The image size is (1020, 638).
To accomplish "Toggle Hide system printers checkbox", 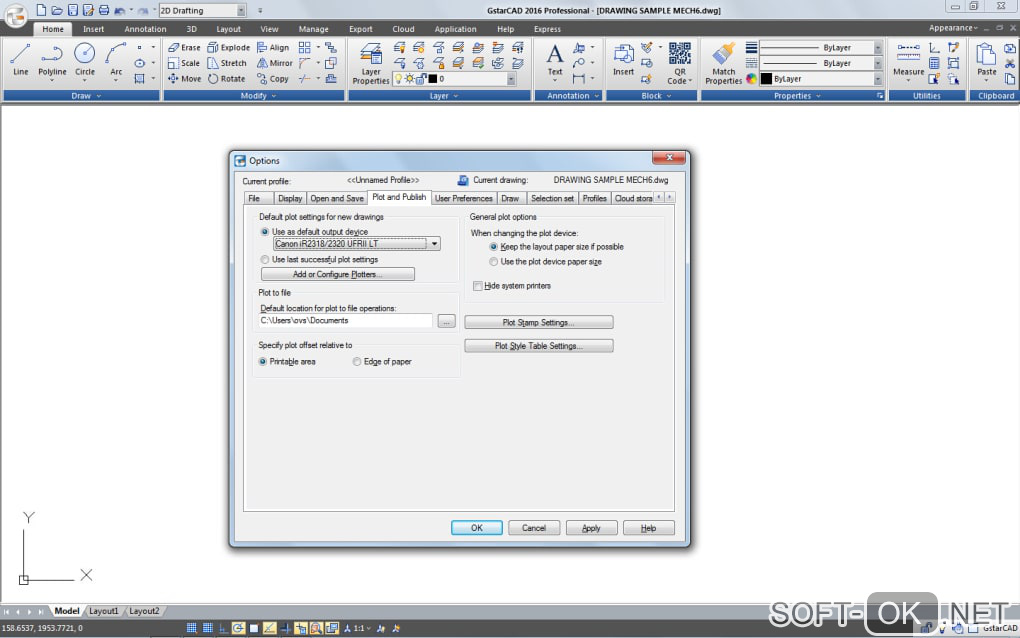I will (477, 286).
